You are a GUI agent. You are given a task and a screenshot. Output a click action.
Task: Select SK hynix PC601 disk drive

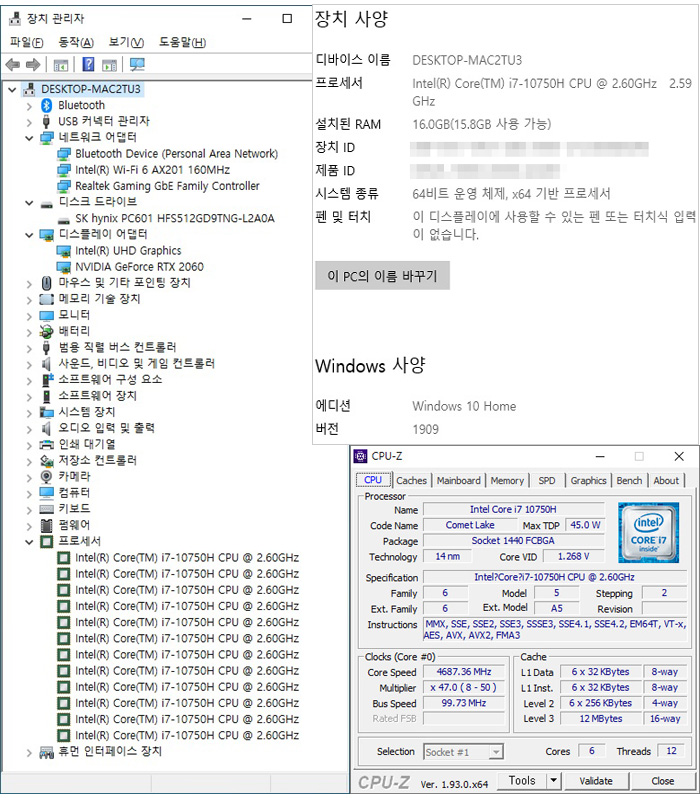[x=175, y=218]
